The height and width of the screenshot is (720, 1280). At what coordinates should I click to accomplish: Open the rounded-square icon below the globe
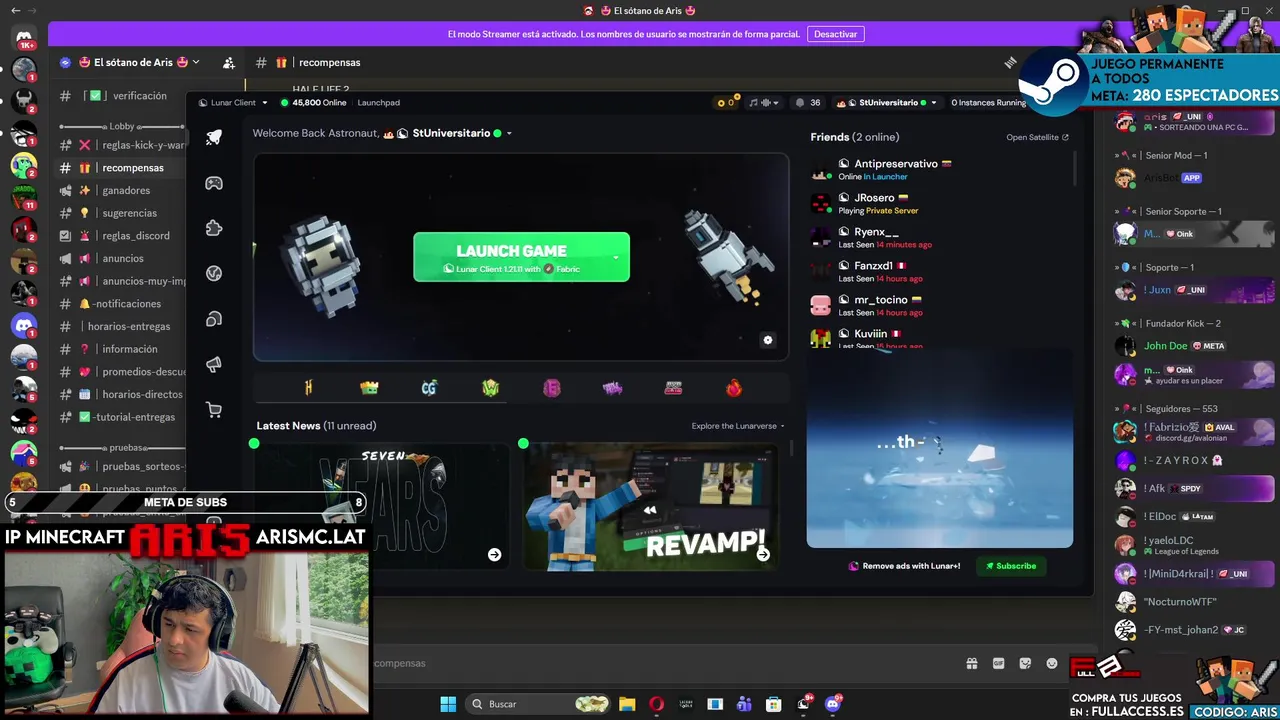[x=214, y=319]
